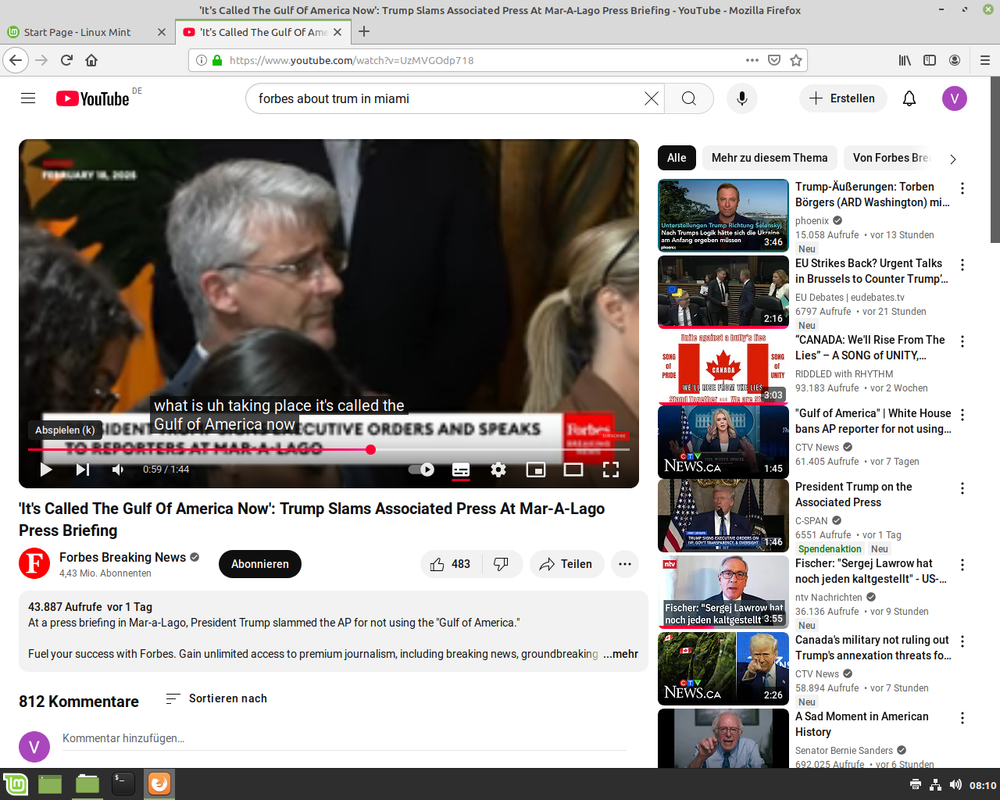Save page to Pocket icon
The image size is (1000, 800).
(774, 60)
